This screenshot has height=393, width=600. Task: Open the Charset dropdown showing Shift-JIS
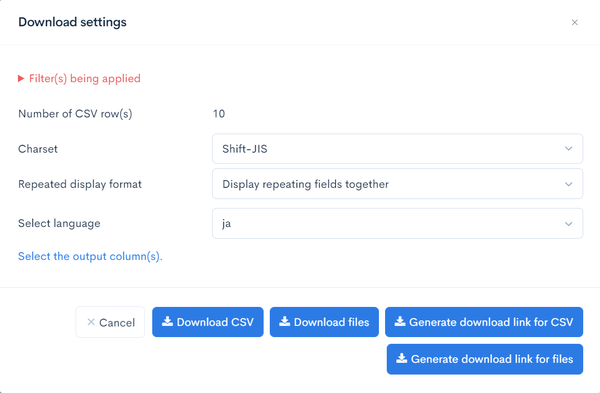click(398, 148)
